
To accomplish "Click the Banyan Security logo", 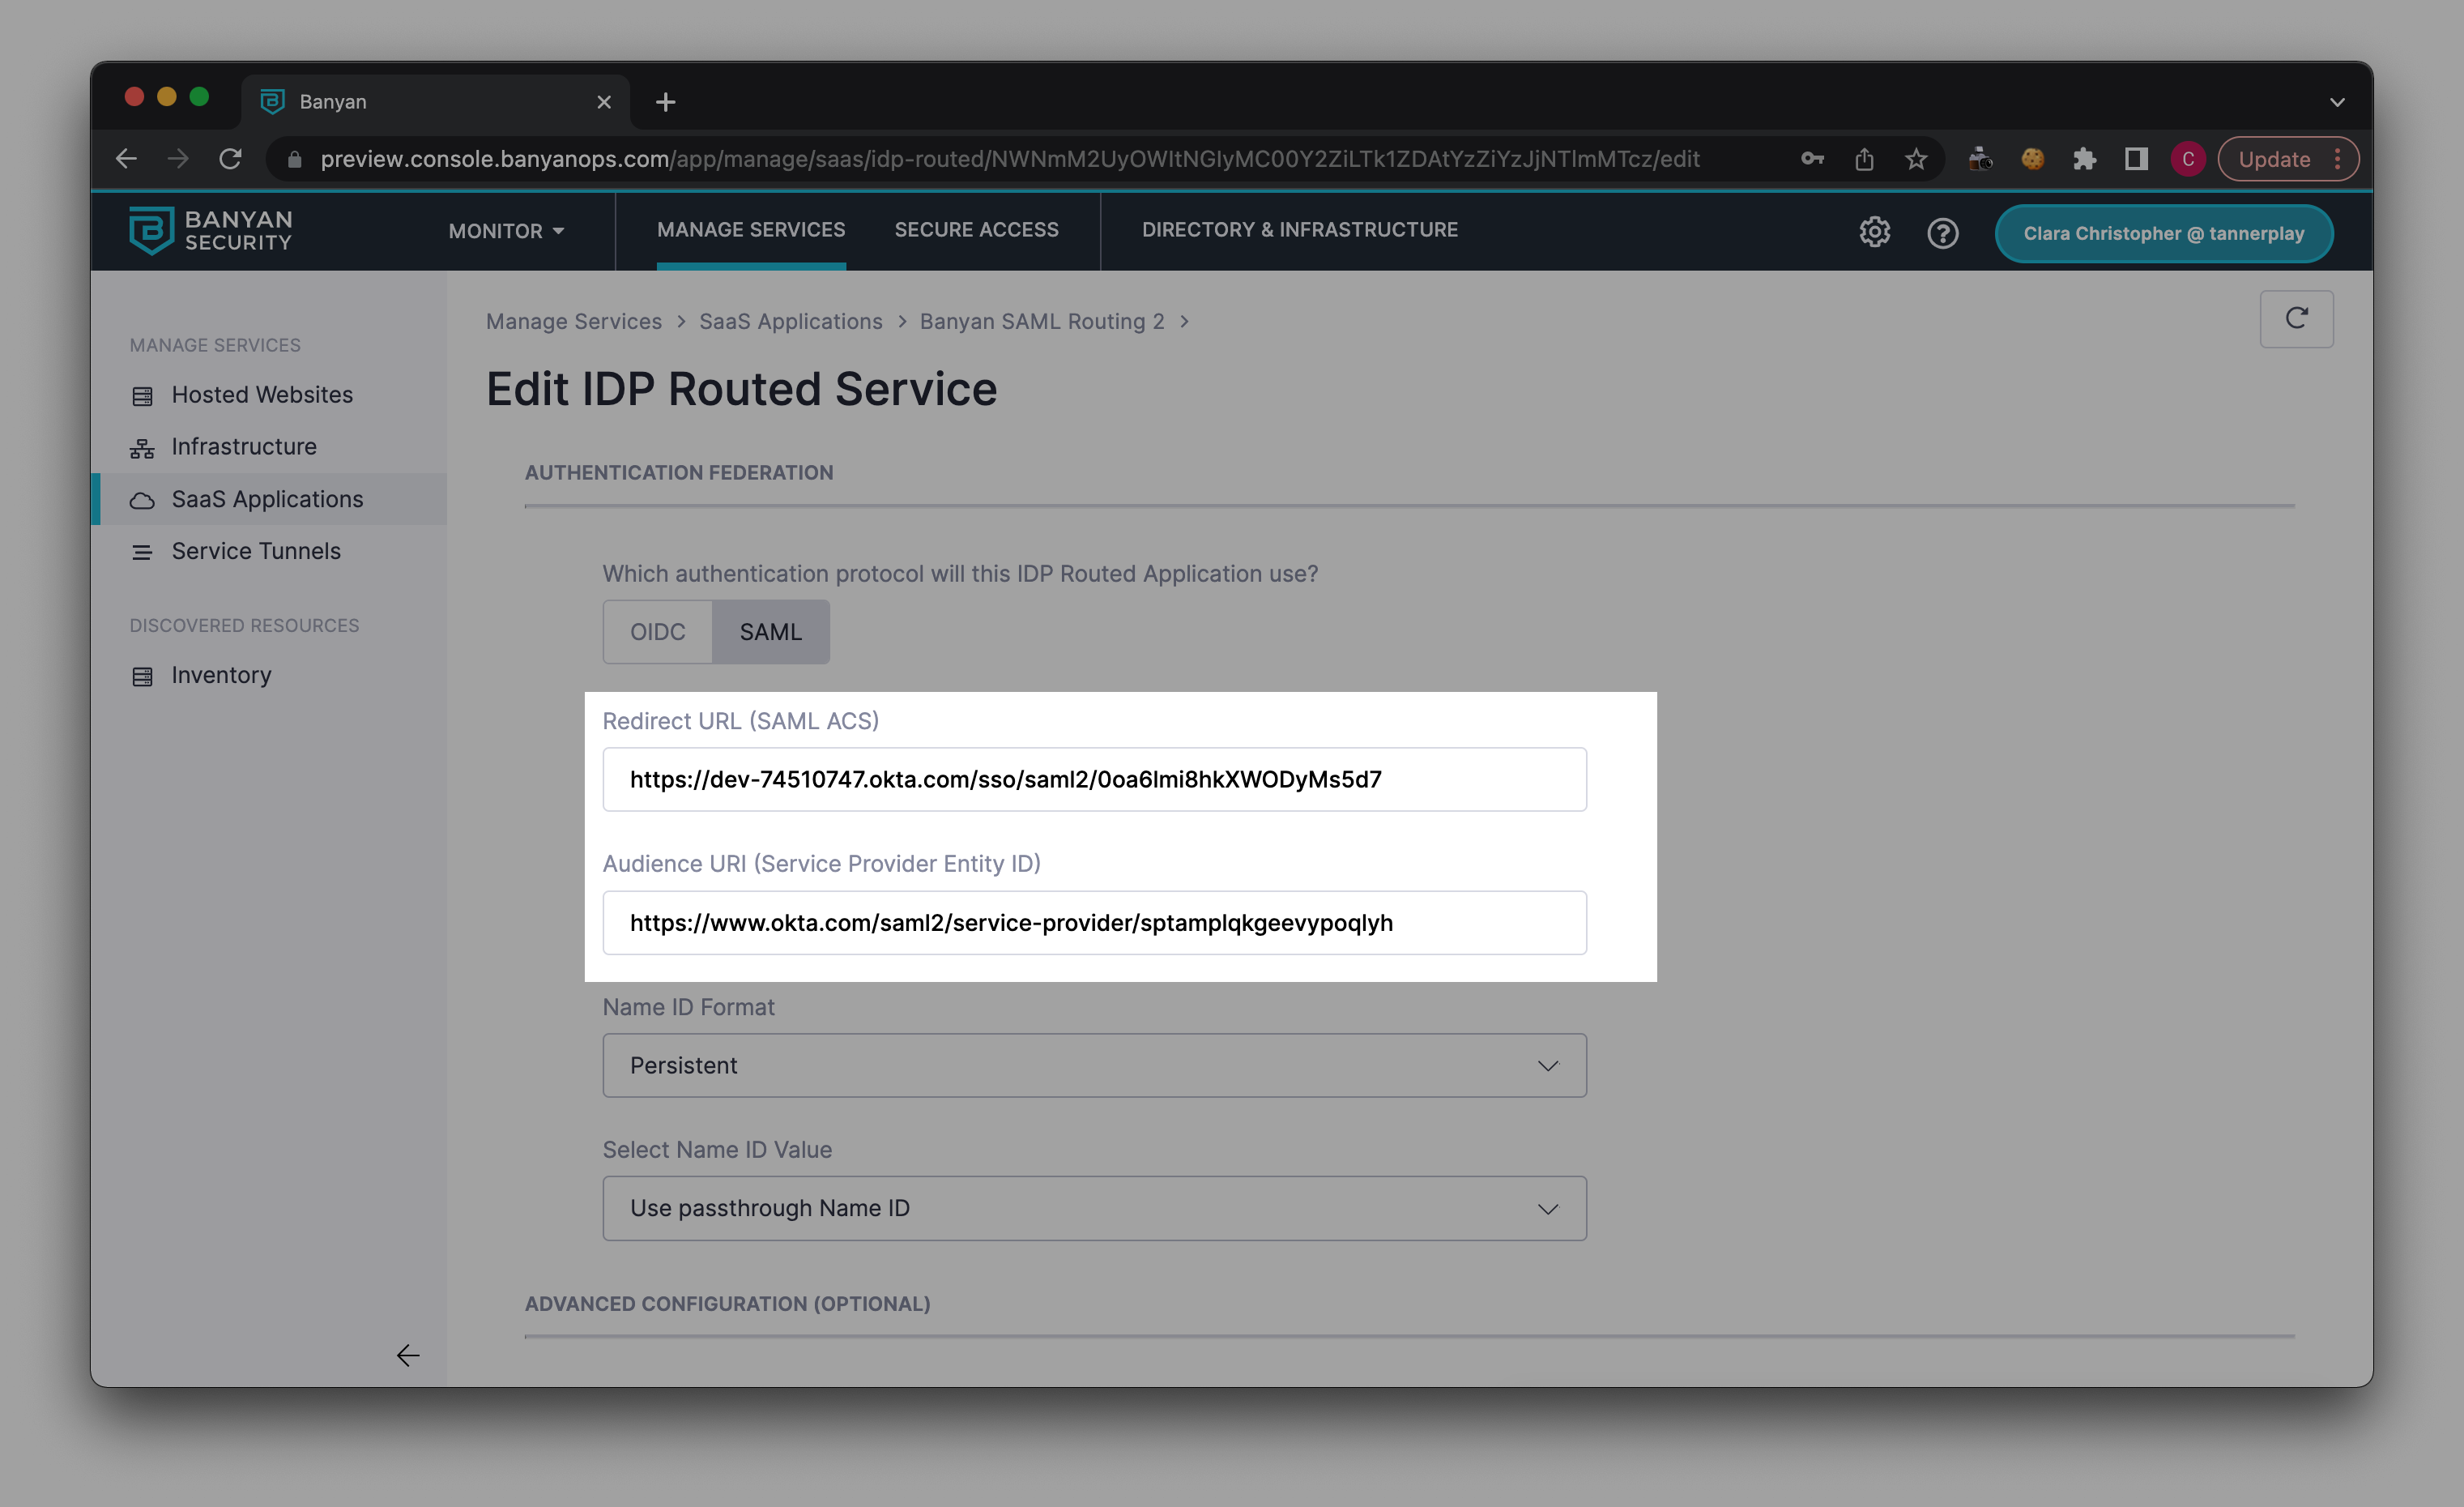I will tap(210, 231).
